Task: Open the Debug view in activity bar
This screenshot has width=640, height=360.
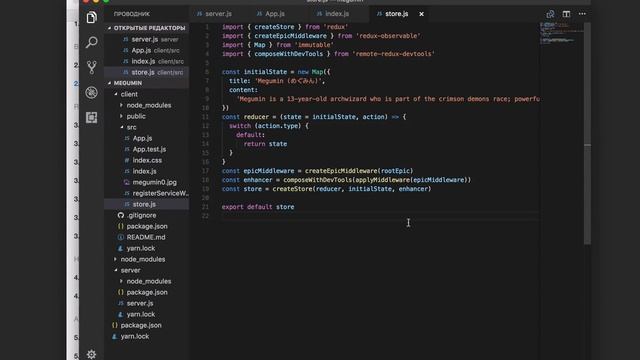Action: pos(91,93)
